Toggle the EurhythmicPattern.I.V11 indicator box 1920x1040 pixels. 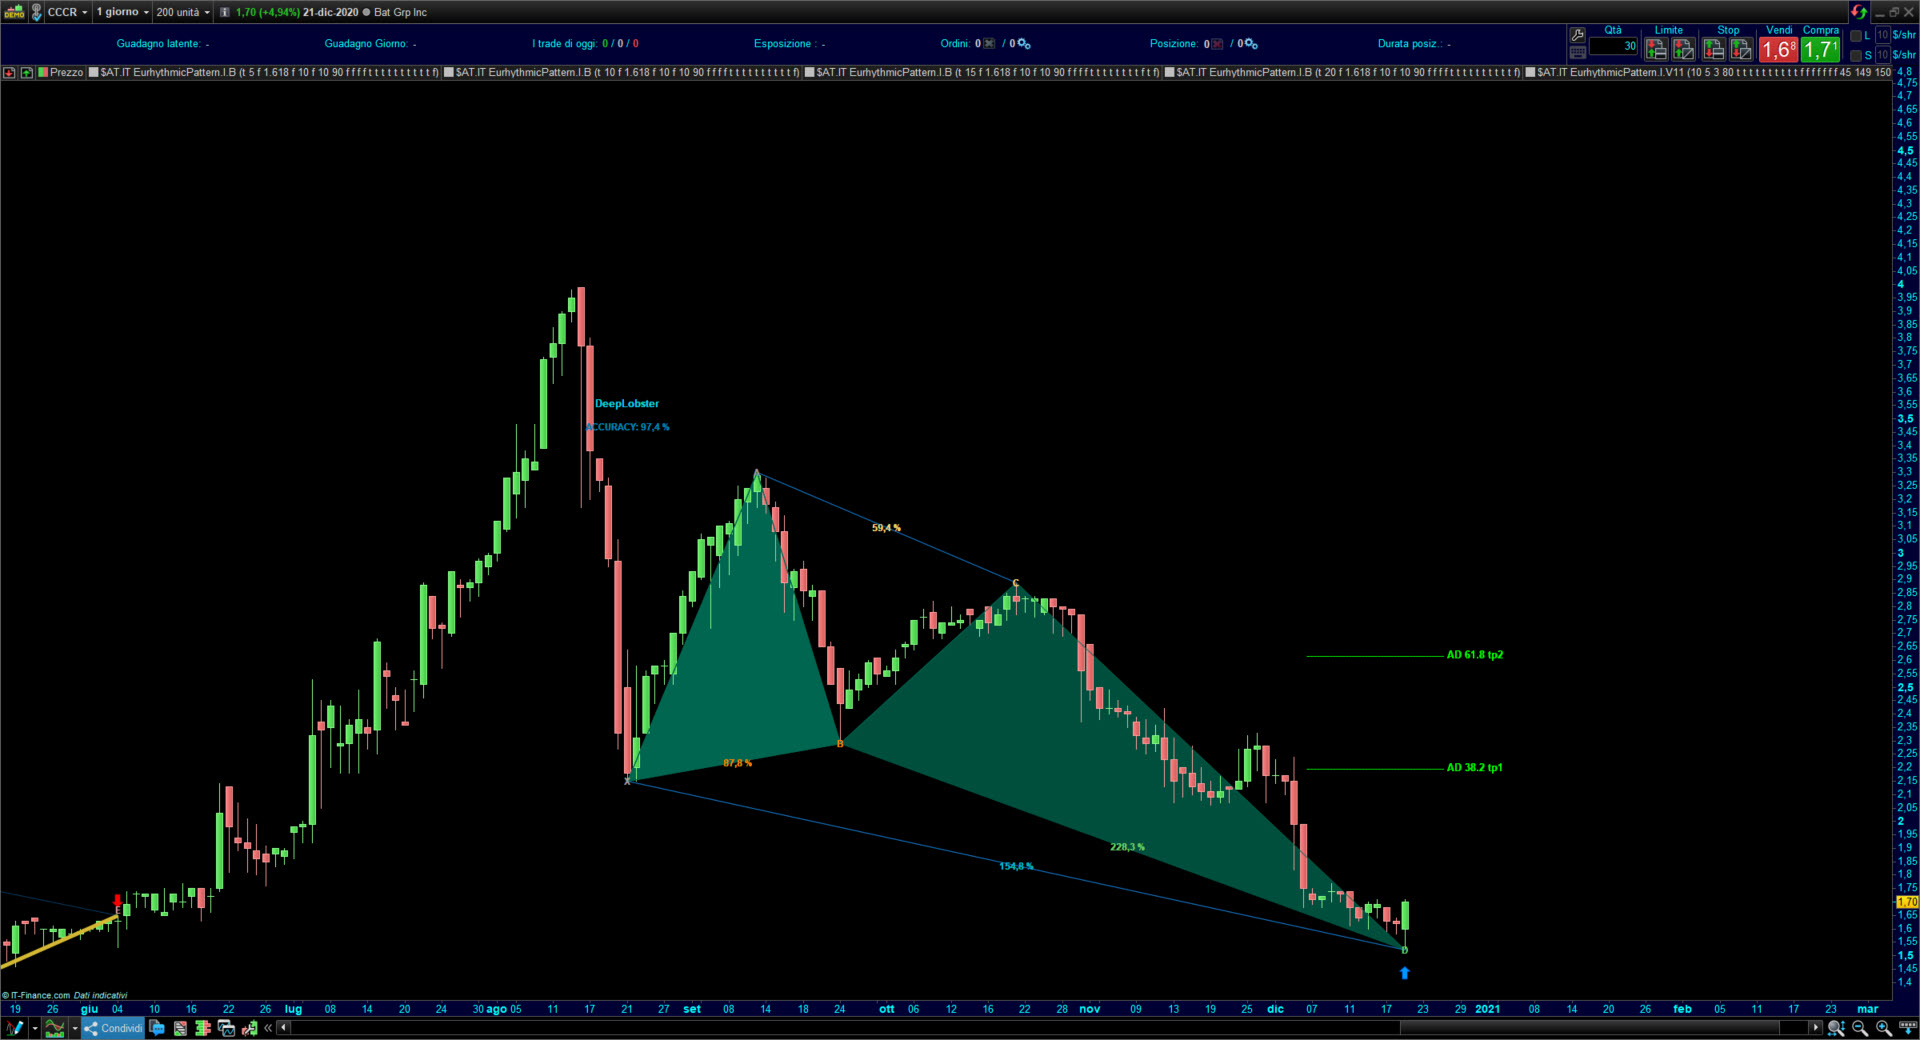1530,72
